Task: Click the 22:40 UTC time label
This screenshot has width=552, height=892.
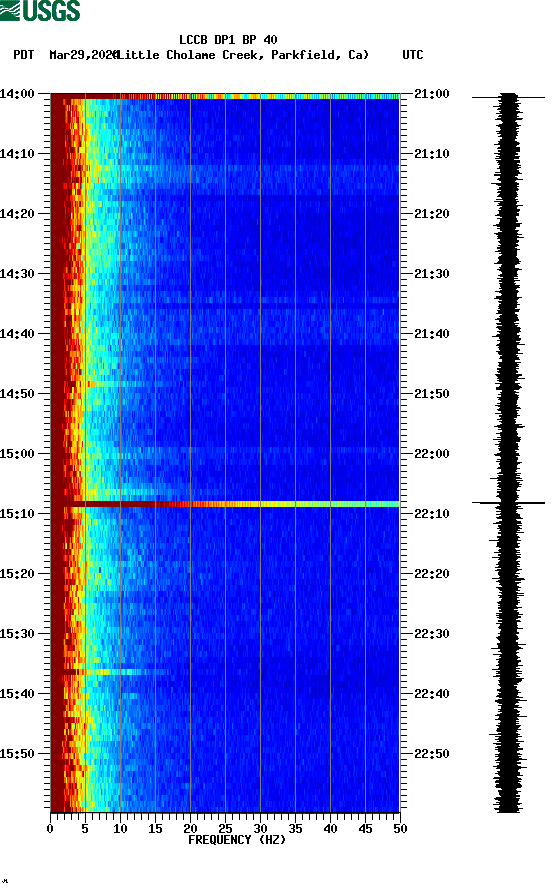Action: click(432, 694)
